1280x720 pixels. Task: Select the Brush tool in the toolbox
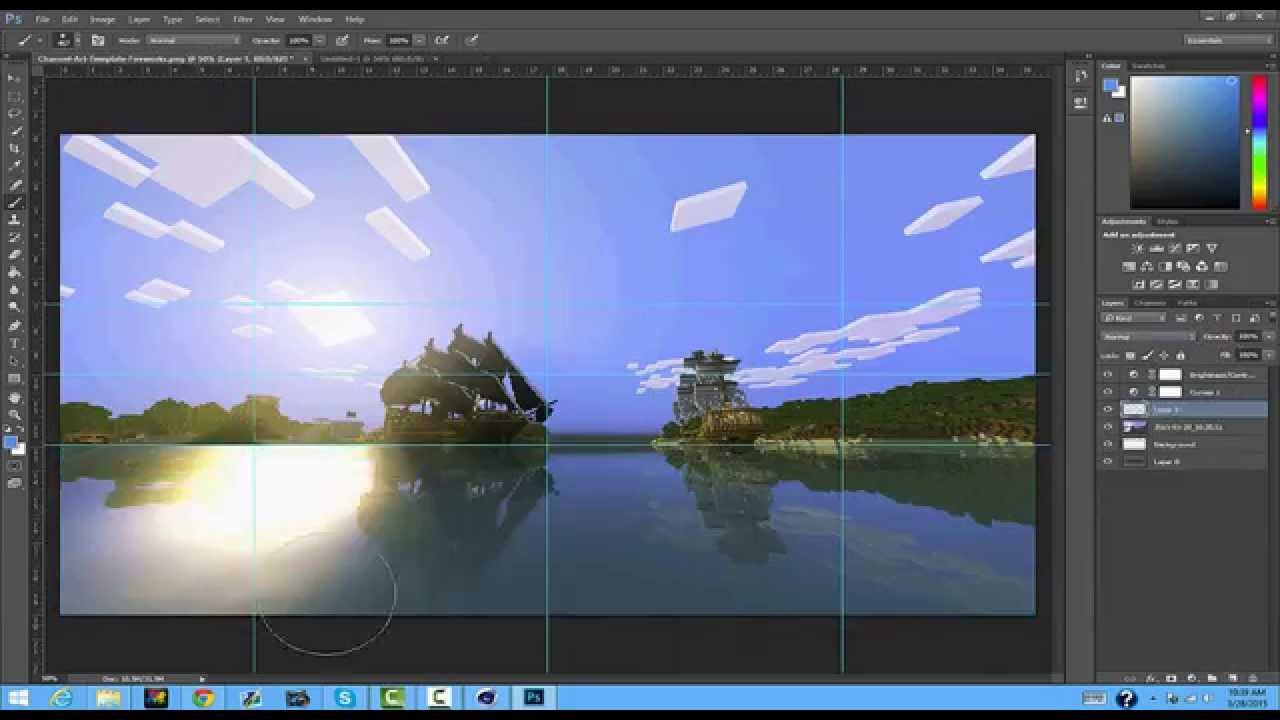click(x=14, y=202)
